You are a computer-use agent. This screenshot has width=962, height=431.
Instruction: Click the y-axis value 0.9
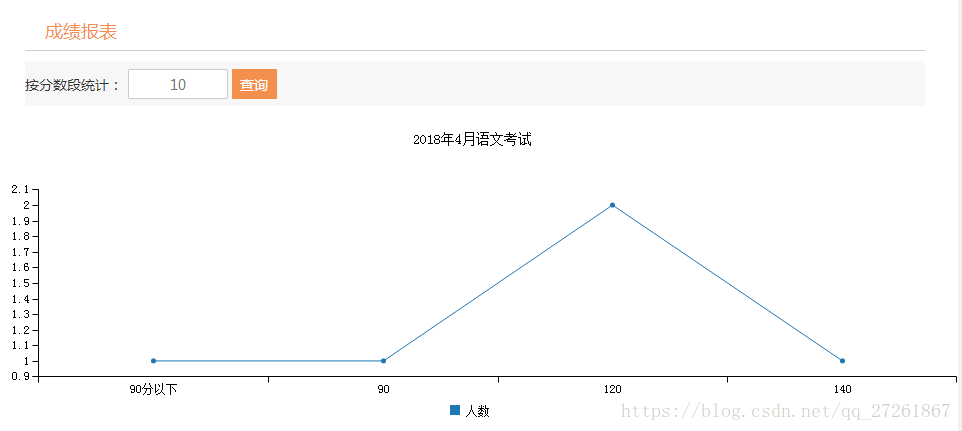coord(21,376)
